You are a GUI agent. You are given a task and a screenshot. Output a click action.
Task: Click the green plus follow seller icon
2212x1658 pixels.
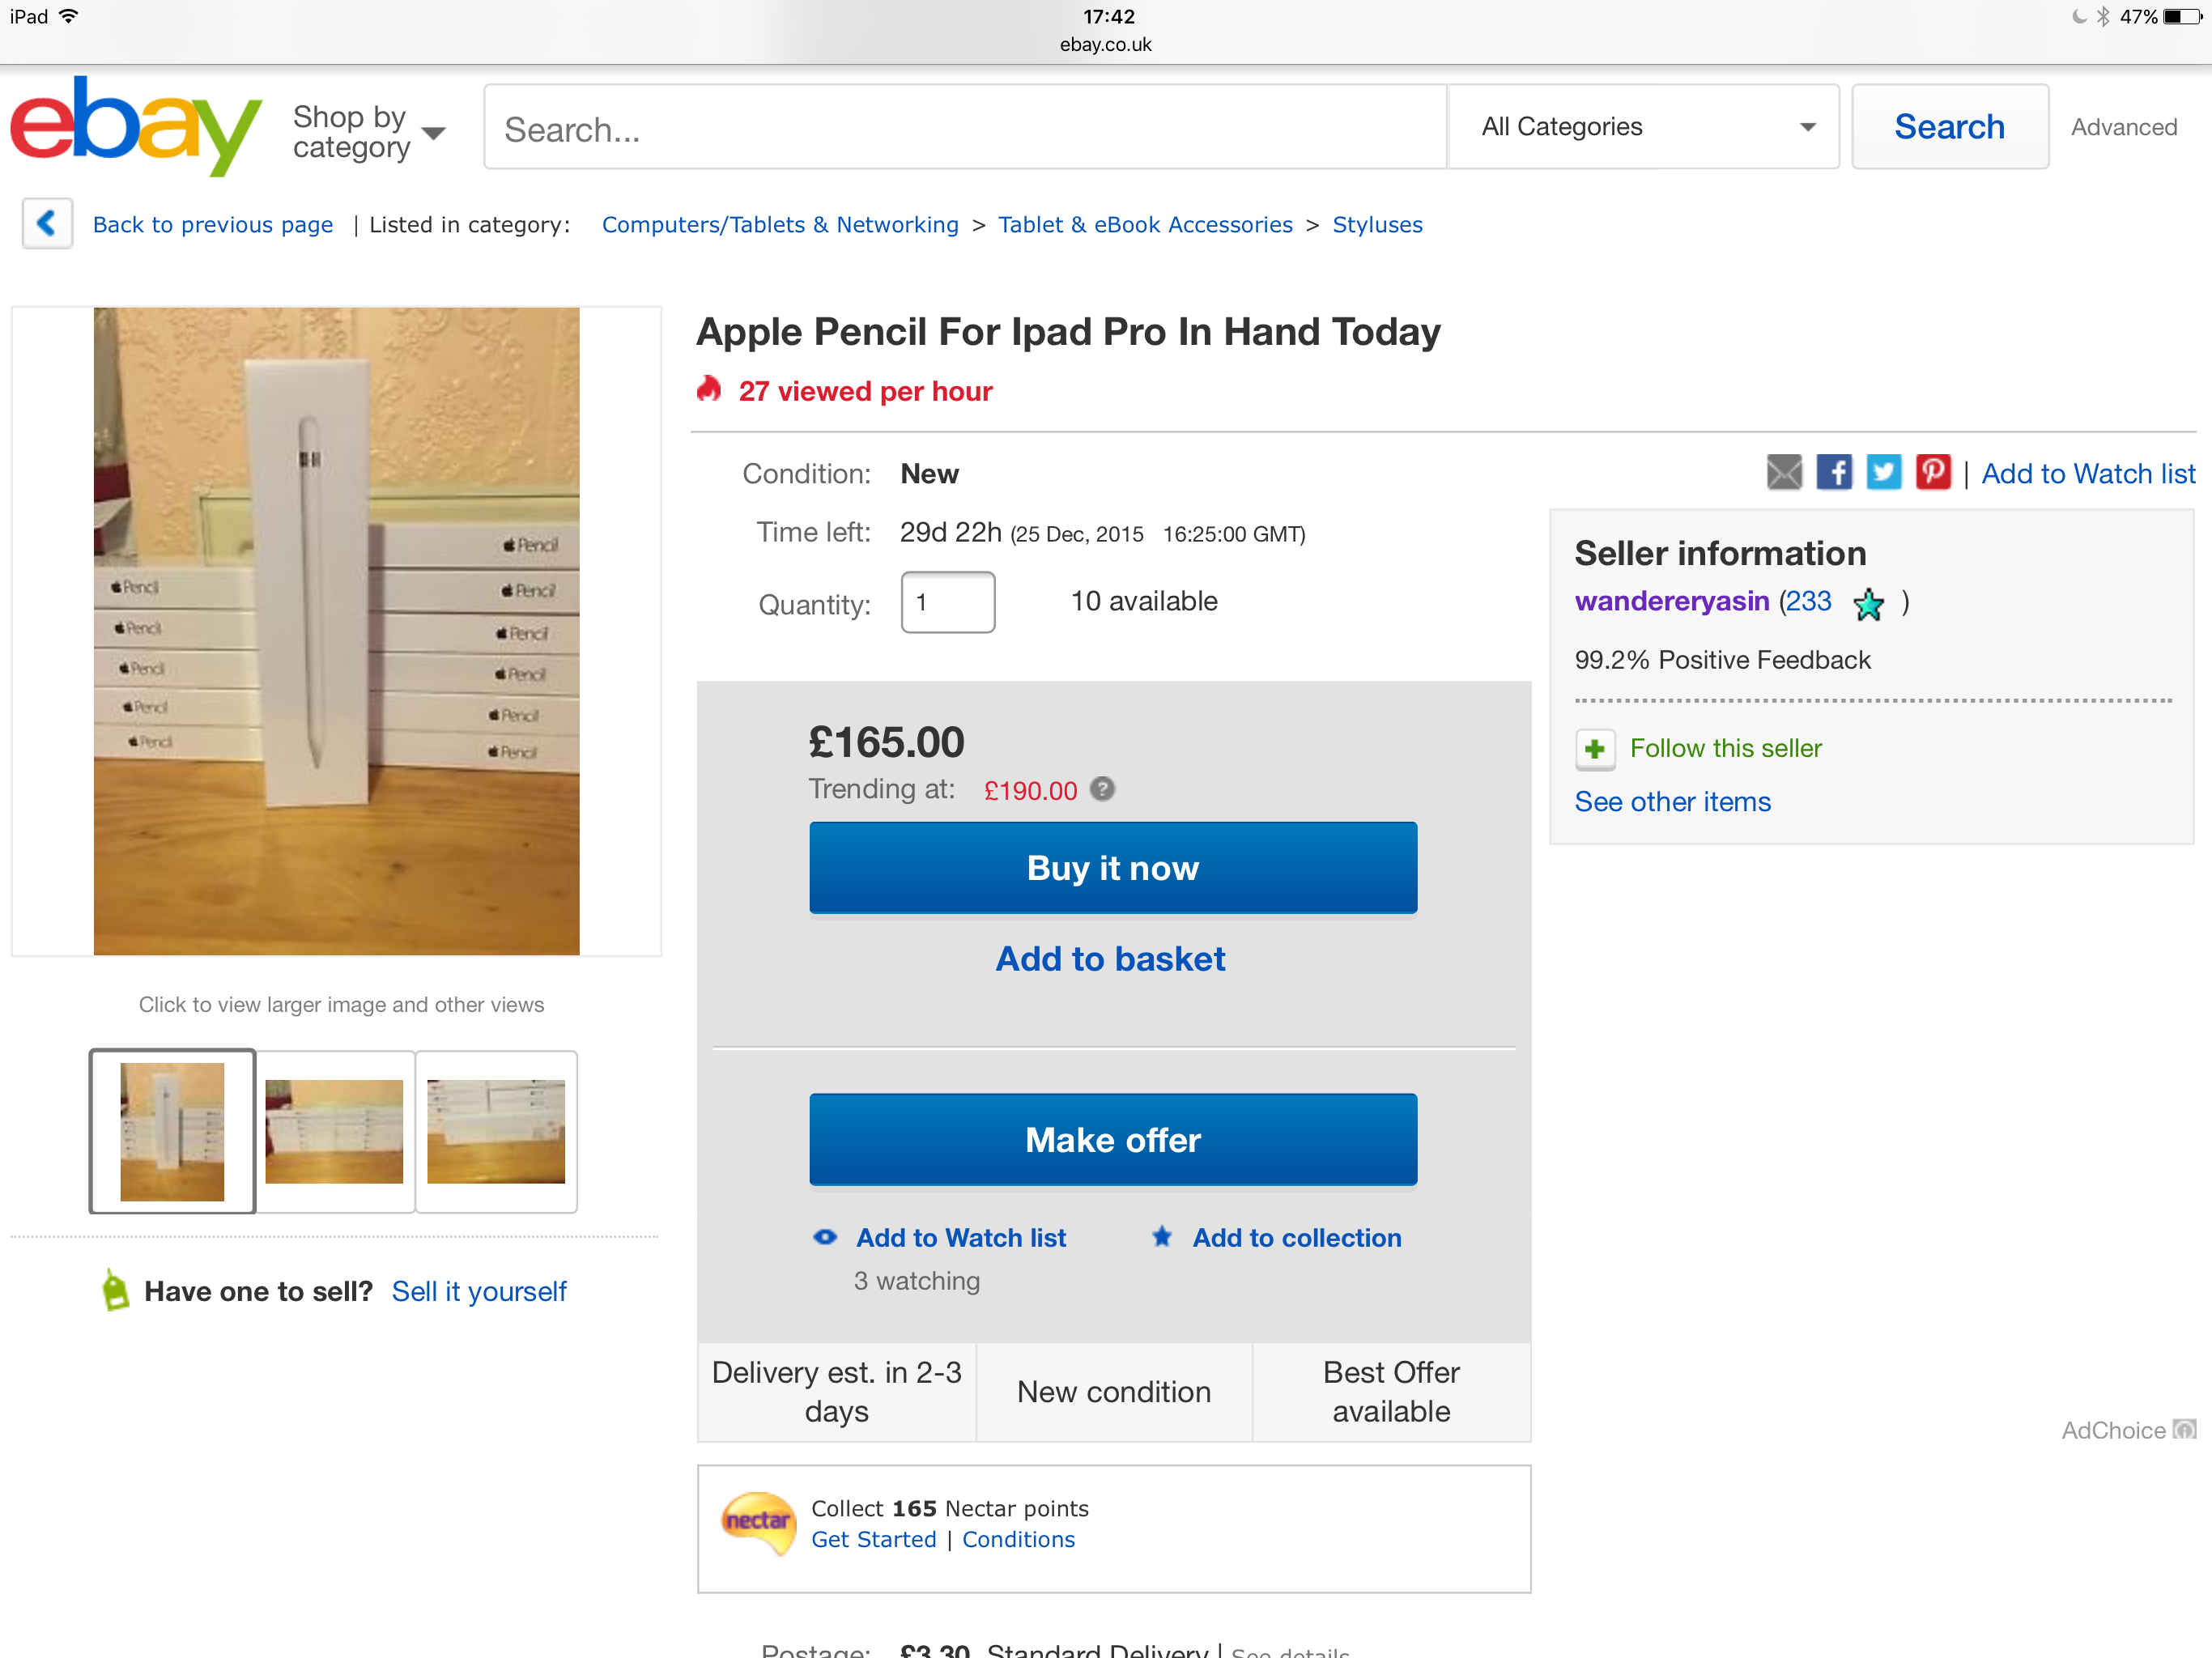click(x=1595, y=749)
